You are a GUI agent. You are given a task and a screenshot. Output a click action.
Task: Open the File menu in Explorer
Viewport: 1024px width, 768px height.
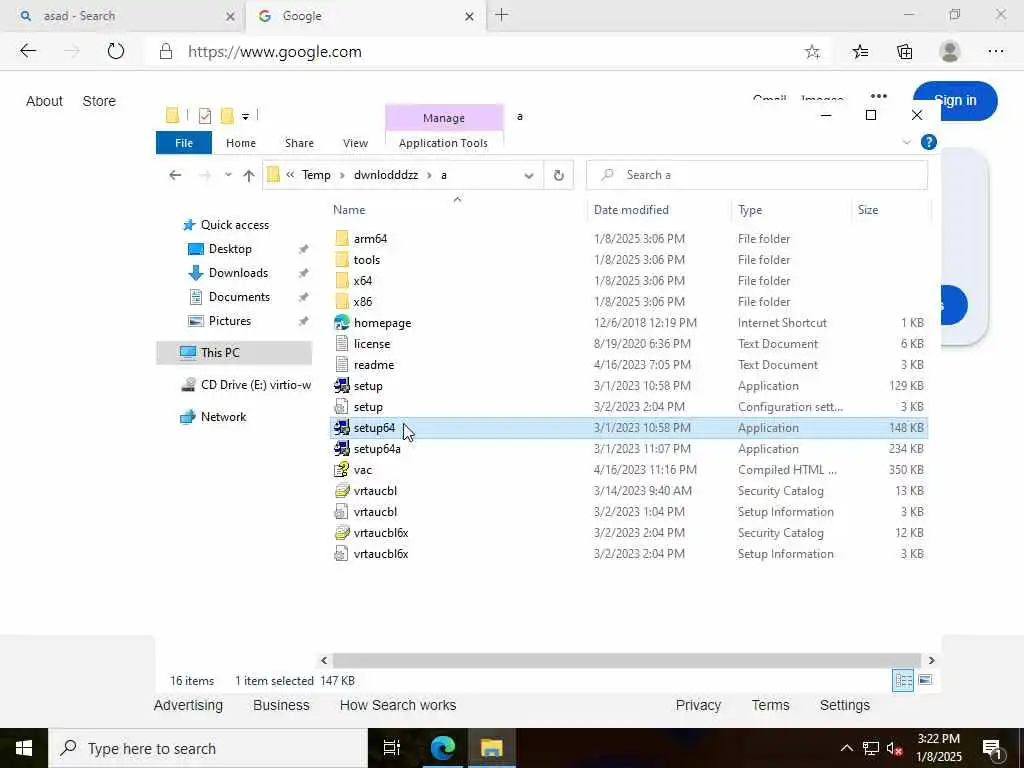pyautogui.click(x=184, y=142)
